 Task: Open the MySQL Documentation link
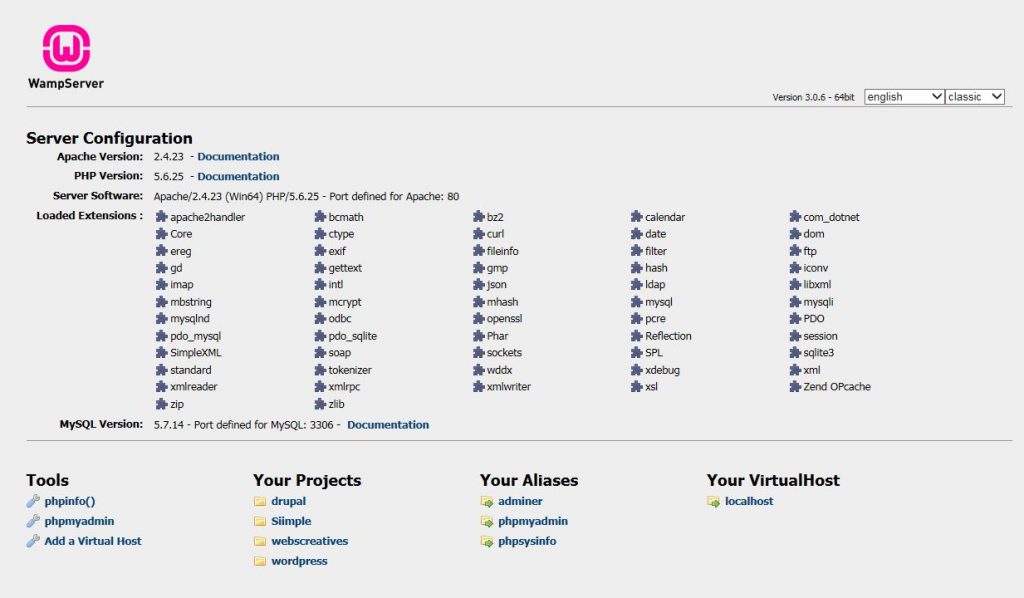pyautogui.click(x=388, y=425)
